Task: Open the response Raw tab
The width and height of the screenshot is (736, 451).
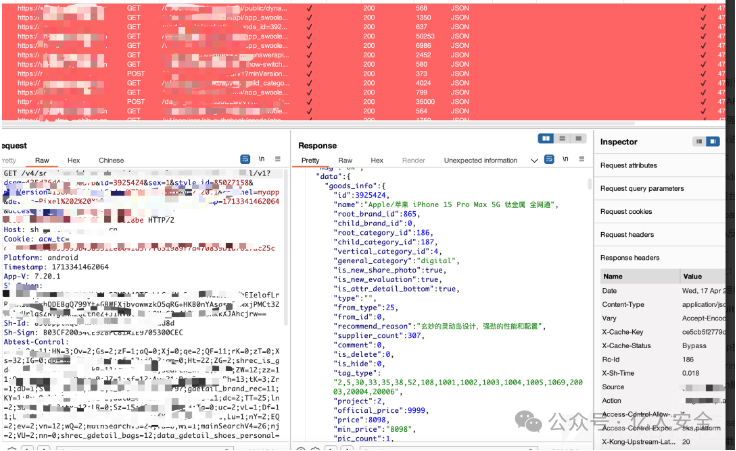Action: tap(344, 160)
